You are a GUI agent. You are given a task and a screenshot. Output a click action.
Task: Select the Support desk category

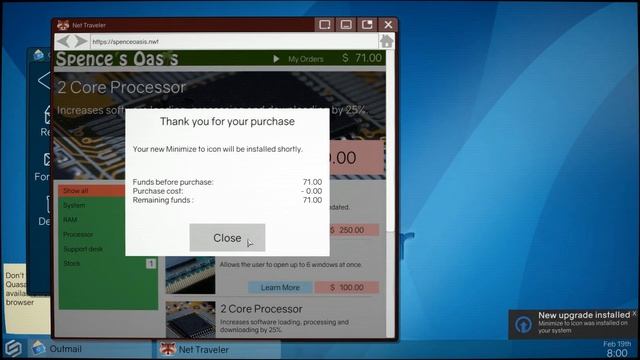[x=83, y=249]
